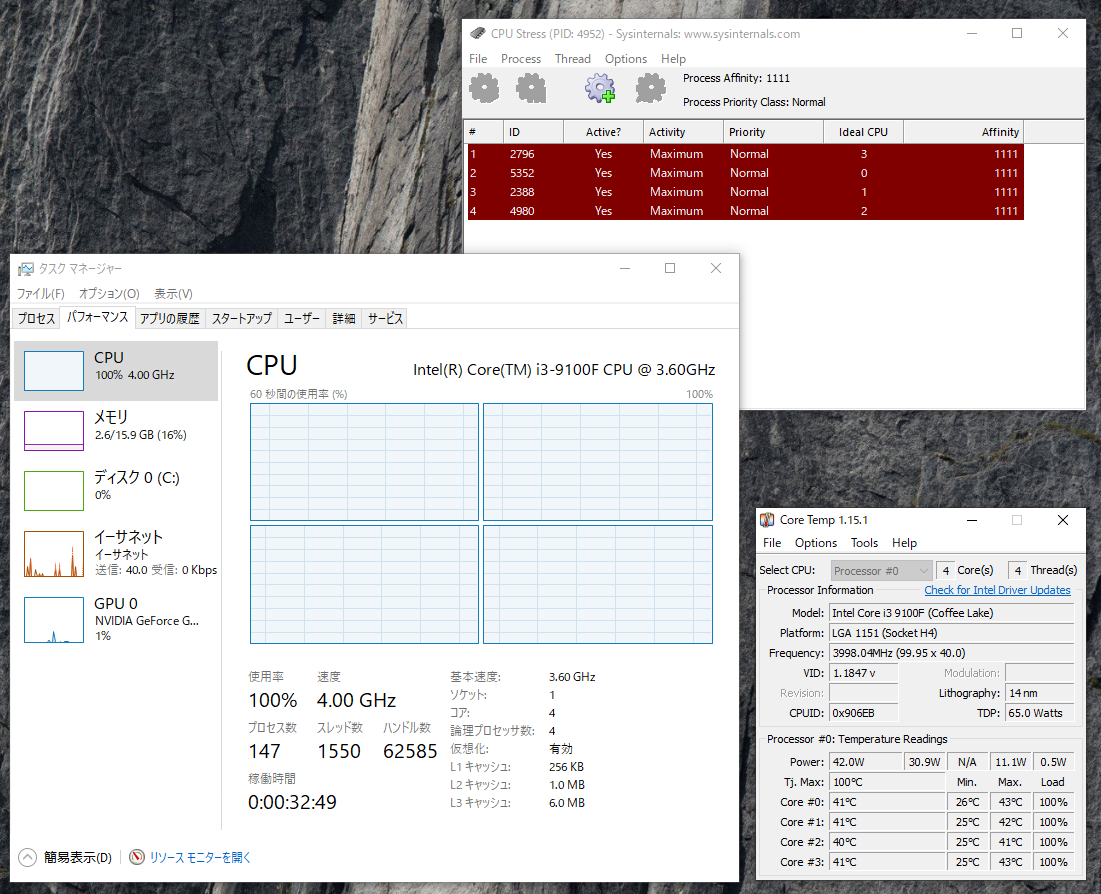Sort threads by the Activity column header
Image resolution: width=1101 pixels, height=894 pixels.
683,132
